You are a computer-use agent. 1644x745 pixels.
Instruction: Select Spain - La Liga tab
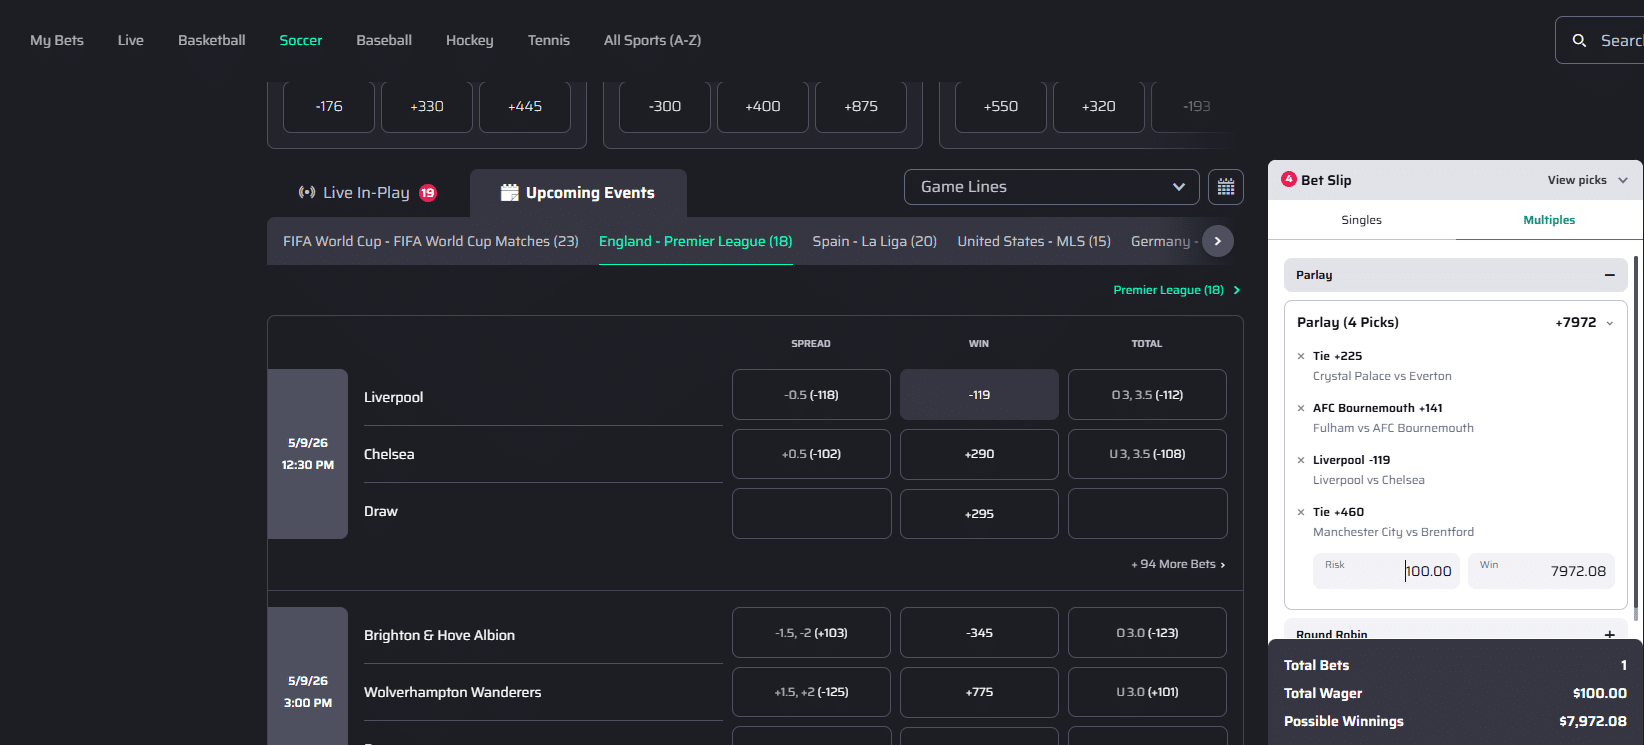875,241
